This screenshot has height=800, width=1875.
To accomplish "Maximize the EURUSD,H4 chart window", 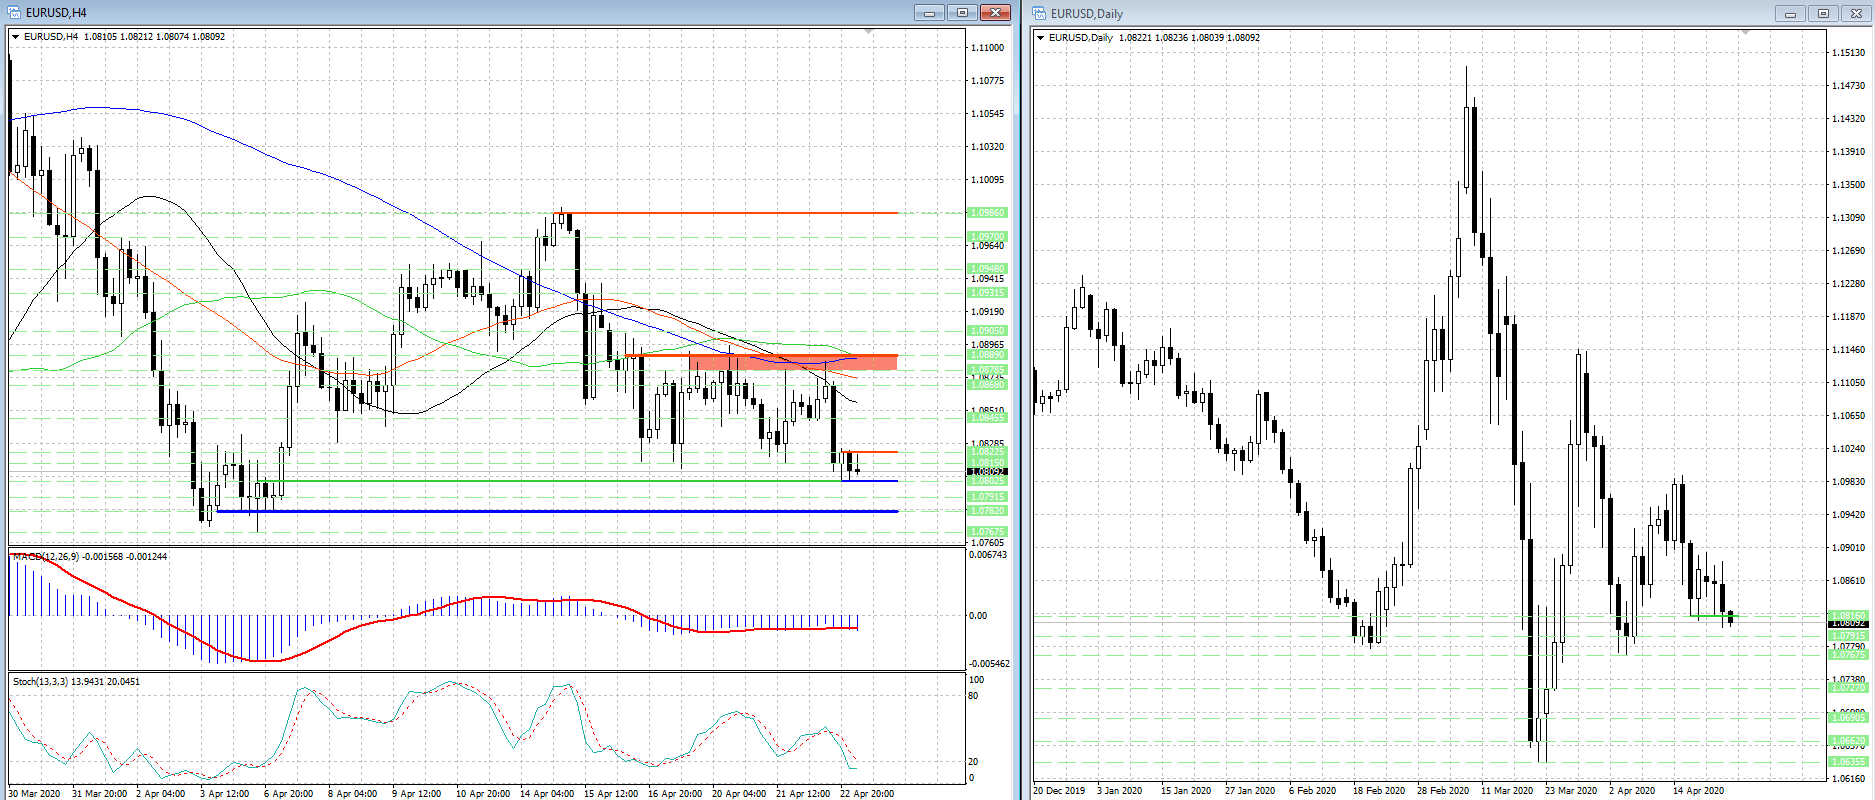I will 962,12.
